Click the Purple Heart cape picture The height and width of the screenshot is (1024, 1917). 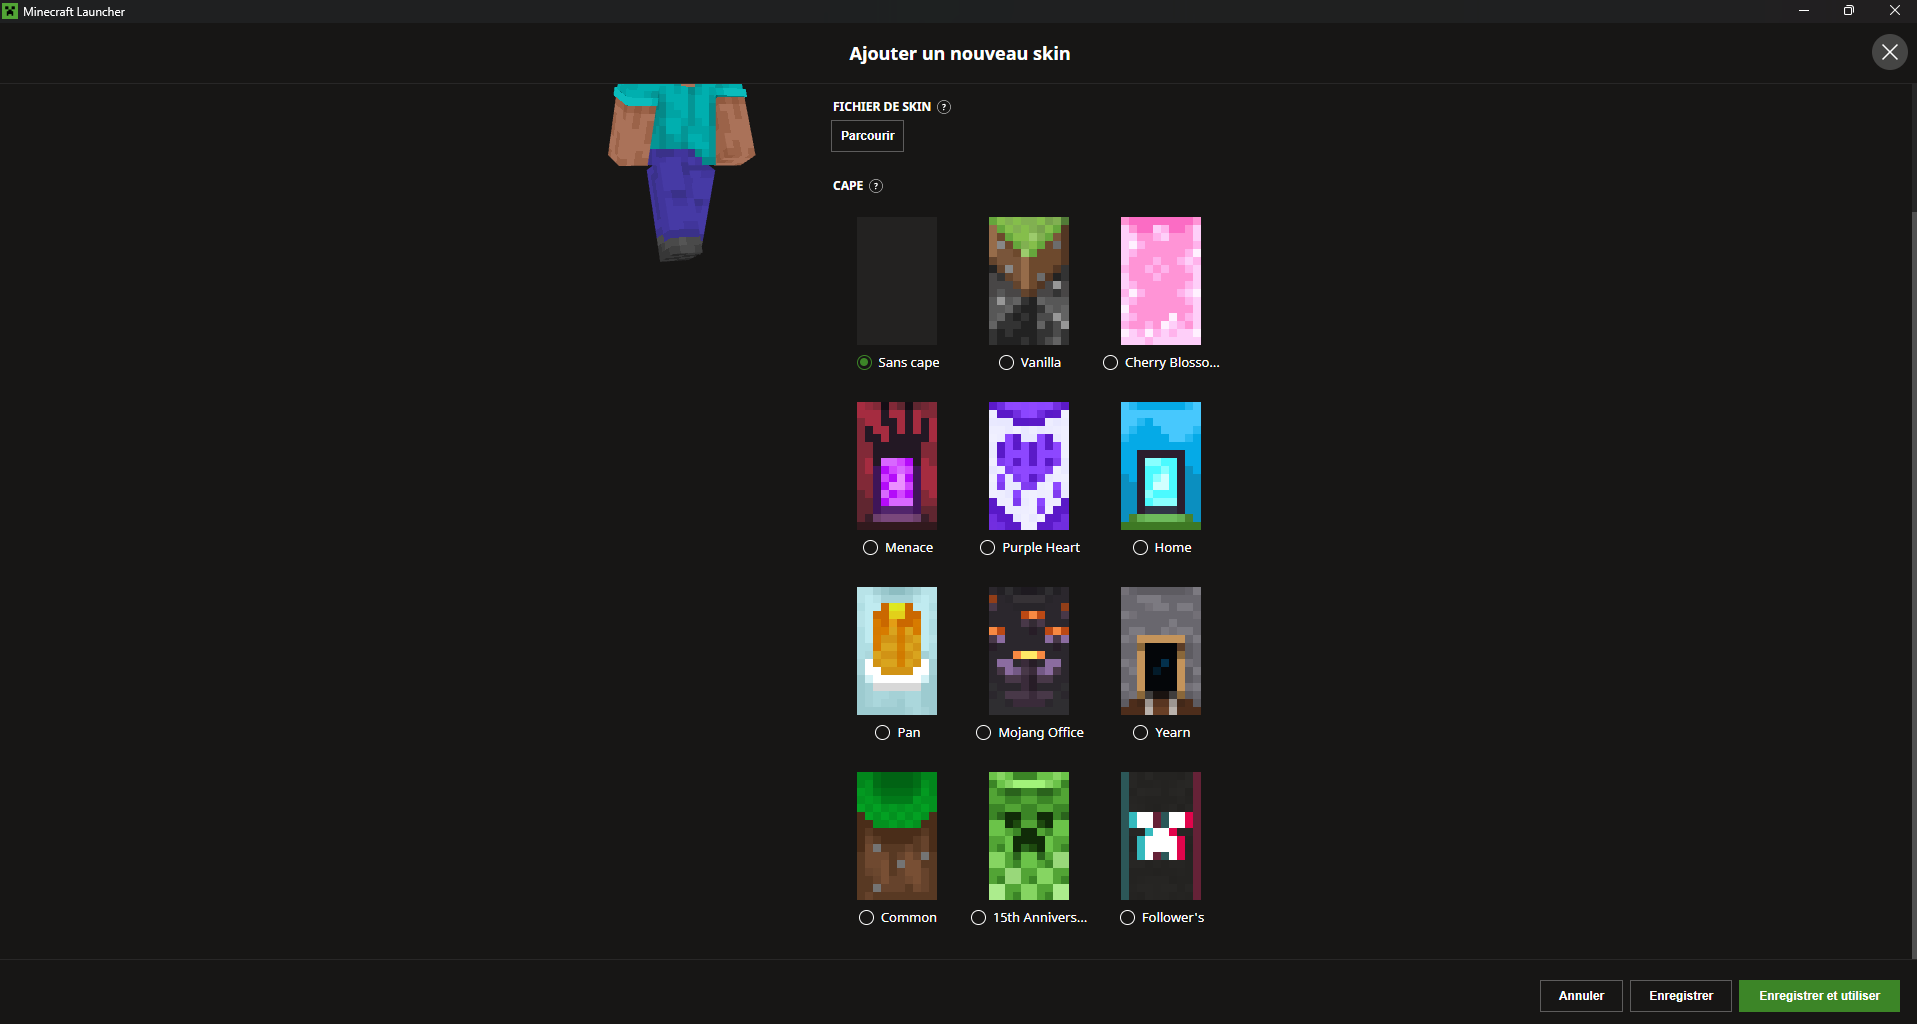coord(1028,466)
